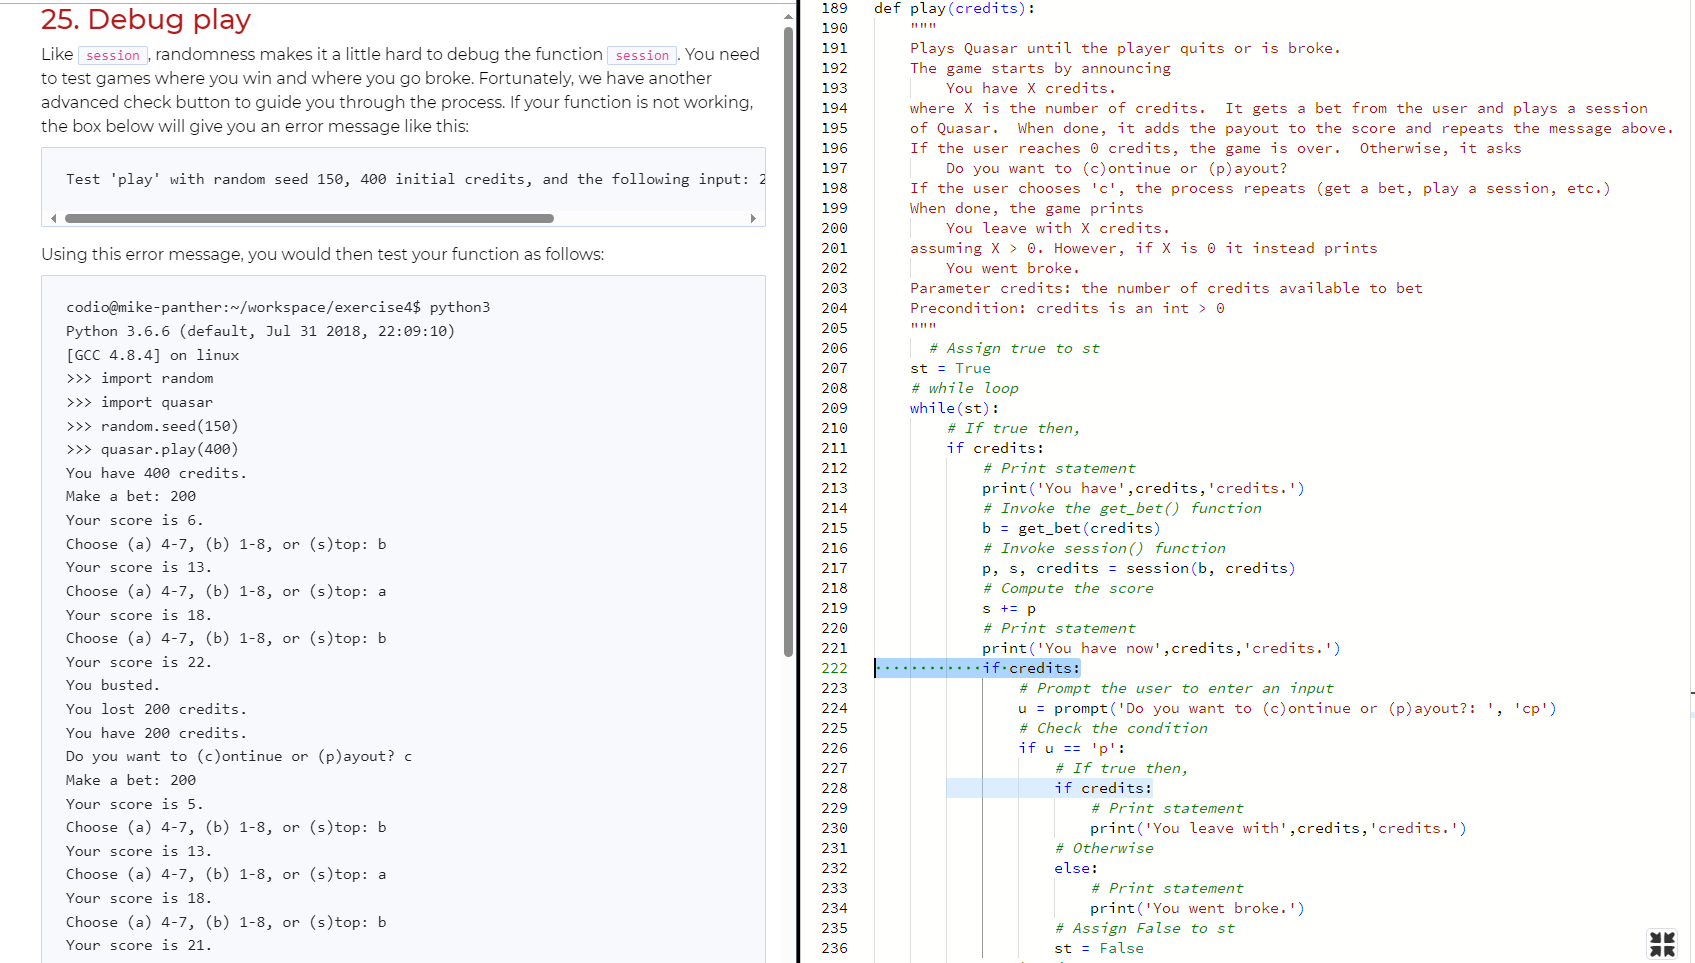The height and width of the screenshot is (963, 1695).
Task: Click the print('You went broke.') line
Action: (x=1197, y=908)
